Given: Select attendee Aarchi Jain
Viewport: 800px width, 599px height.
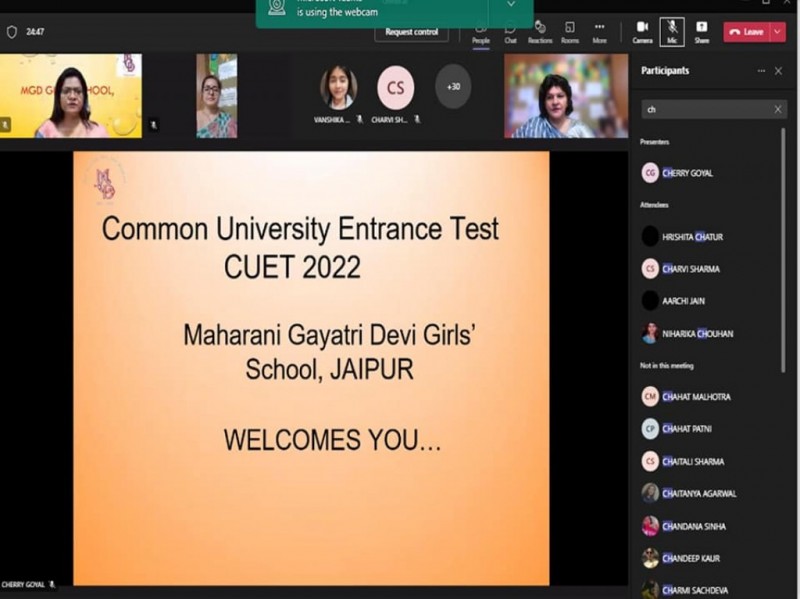Looking at the screenshot, I should pyautogui.click(x=709, y=301).
